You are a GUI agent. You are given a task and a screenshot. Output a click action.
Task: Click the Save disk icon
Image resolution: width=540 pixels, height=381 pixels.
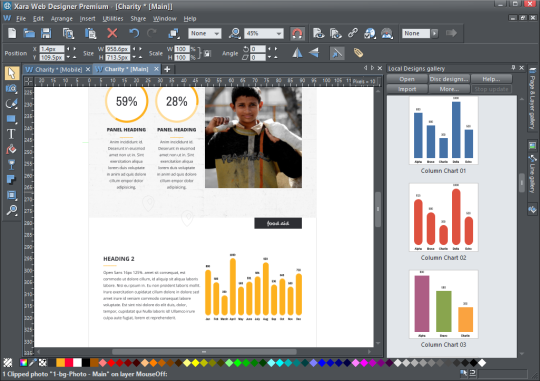tap(46, 33)
